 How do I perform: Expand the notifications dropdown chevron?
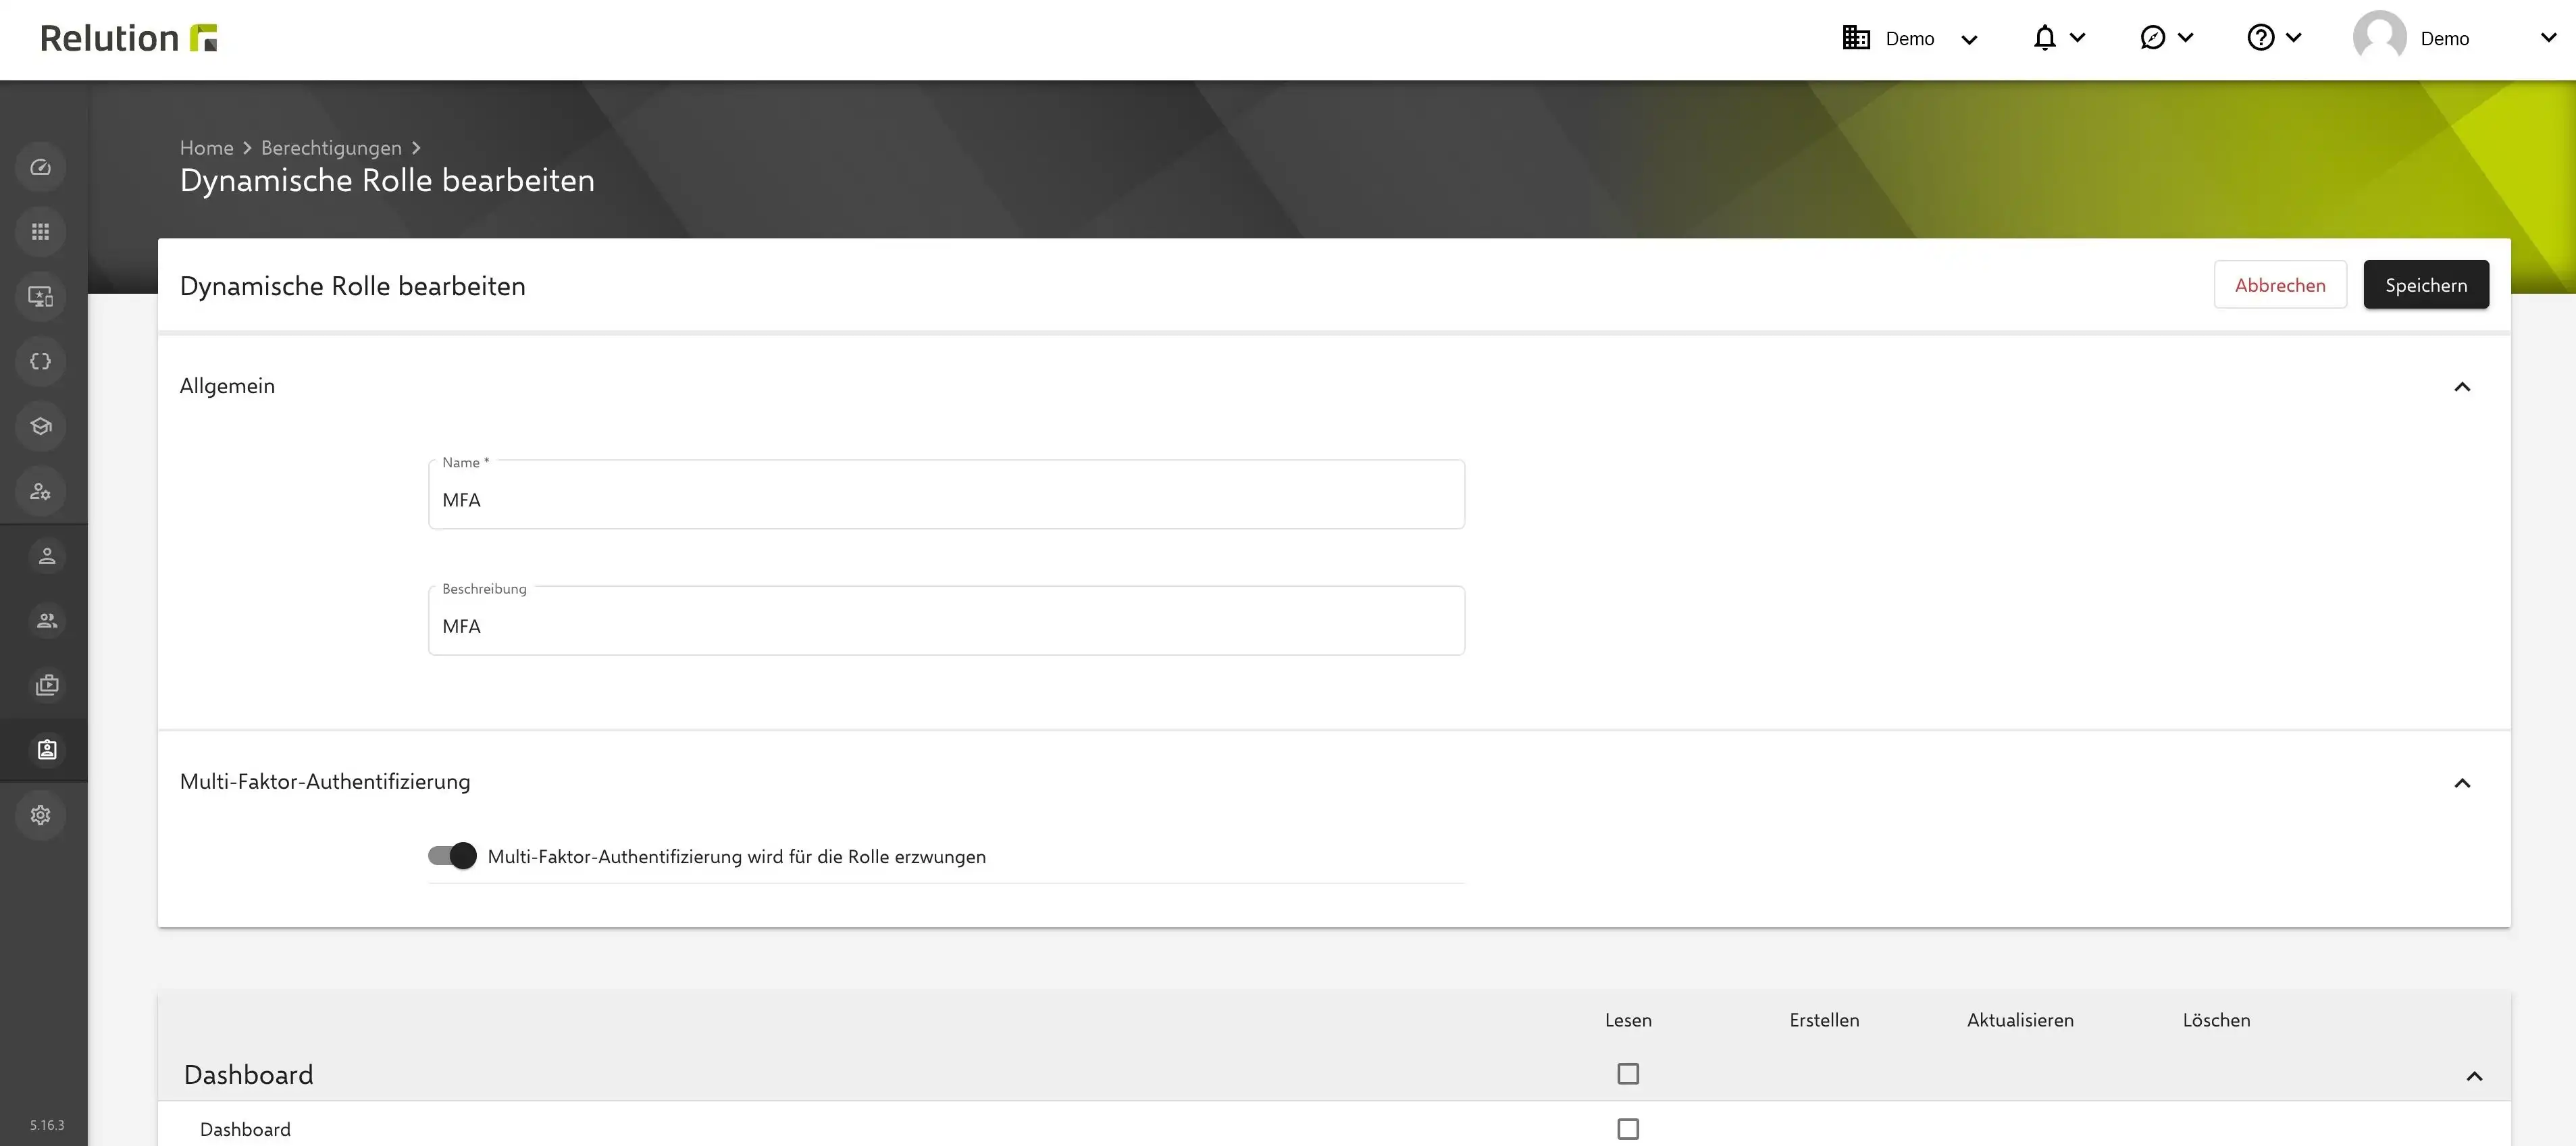tap(2078, 38)
